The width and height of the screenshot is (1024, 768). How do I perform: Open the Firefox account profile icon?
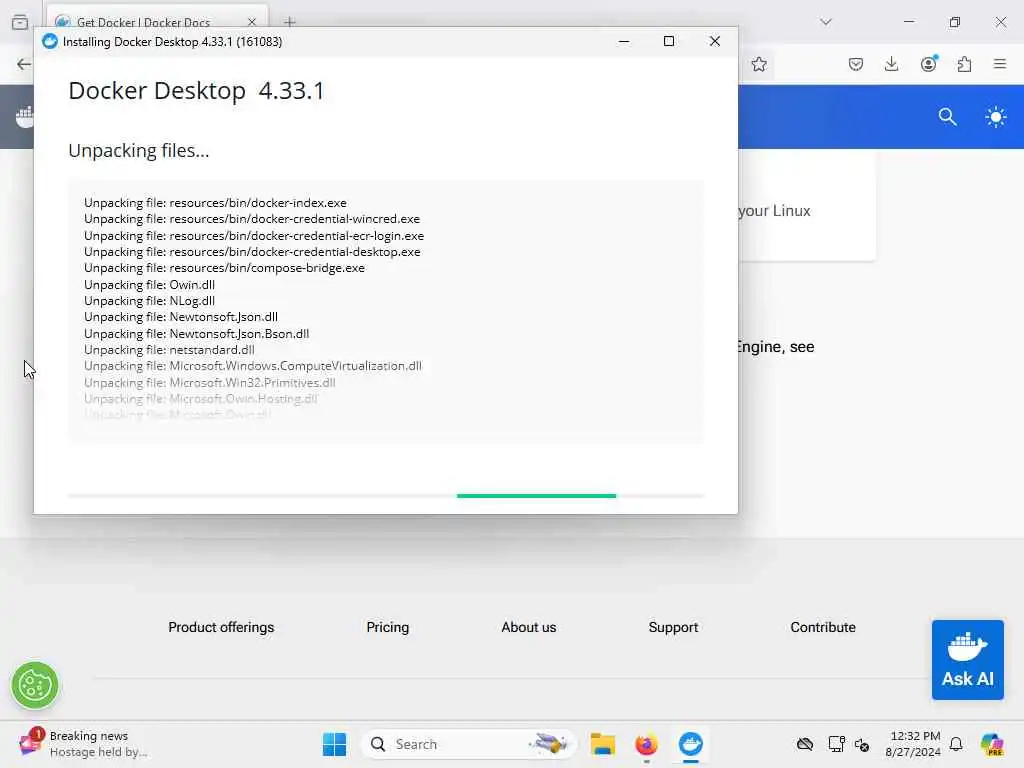tap(928, 64)
